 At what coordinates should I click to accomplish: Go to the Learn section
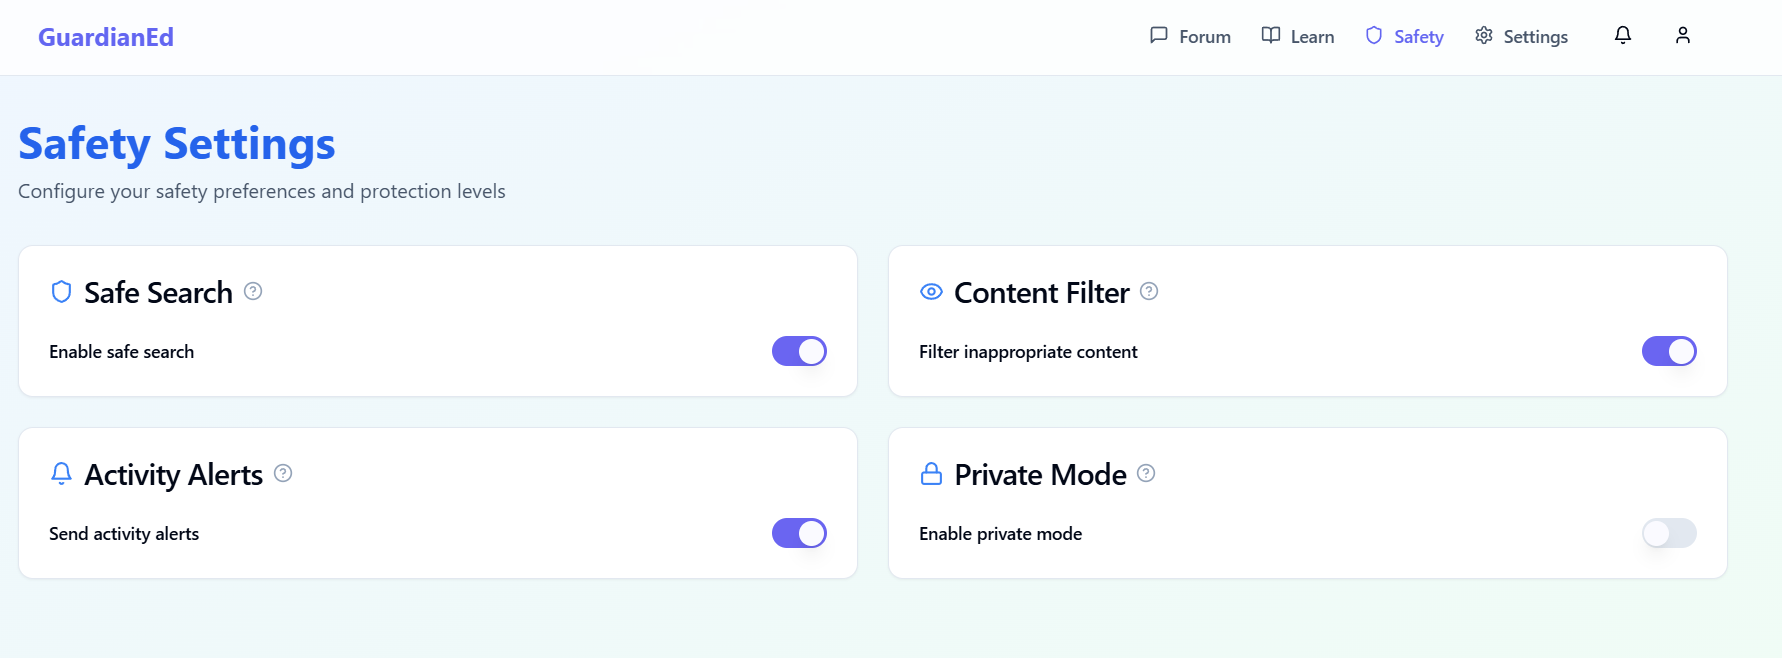[x=1298, y=37]
